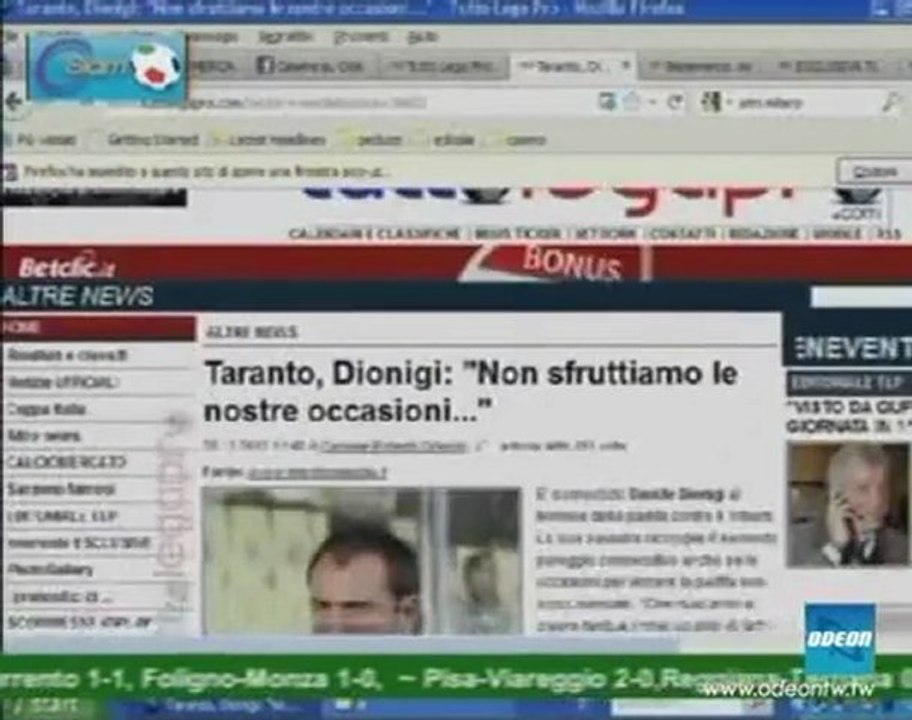Reload the page with the refresh icon
912x720 pixels.
click(675, 103)
